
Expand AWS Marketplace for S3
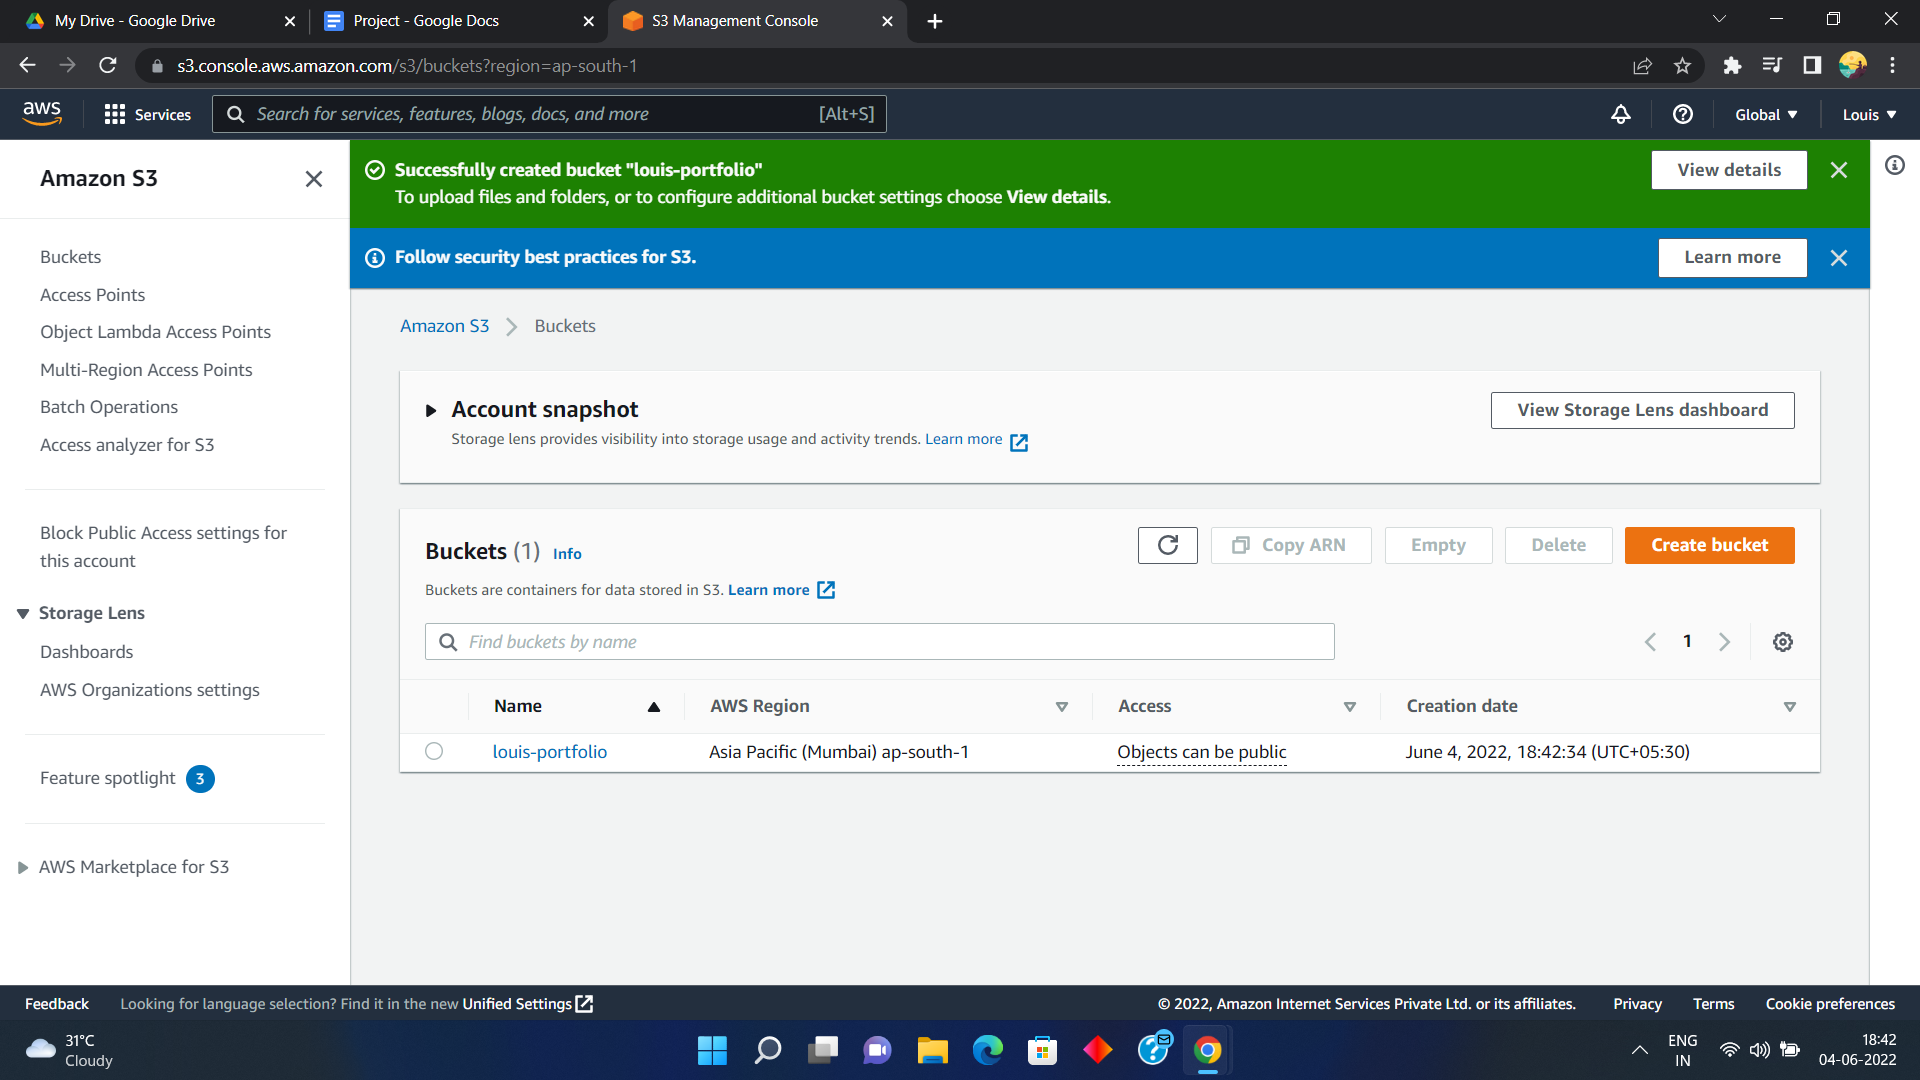click(x=23, y=867)
